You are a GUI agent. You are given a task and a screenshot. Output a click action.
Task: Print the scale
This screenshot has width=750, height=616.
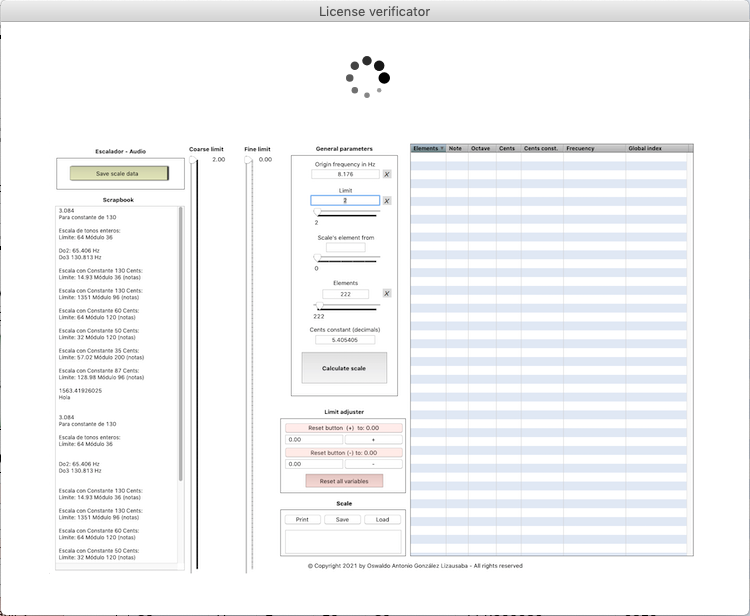pos(302,519)
